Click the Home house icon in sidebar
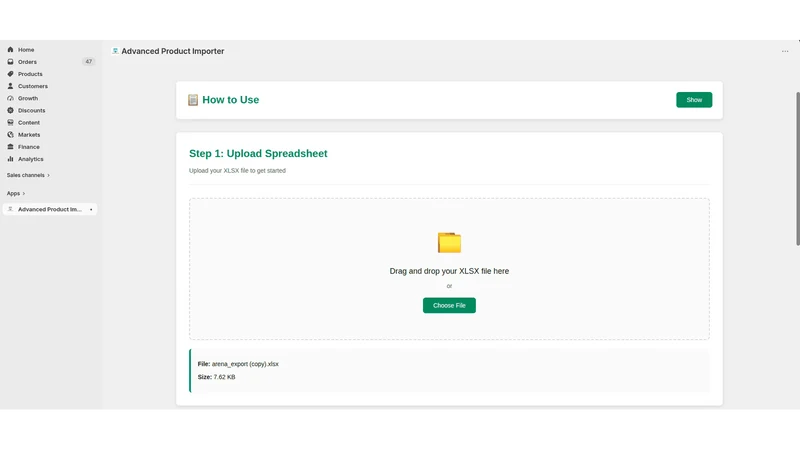The height and width of the screenshot is (450, 800). (10, 49)
